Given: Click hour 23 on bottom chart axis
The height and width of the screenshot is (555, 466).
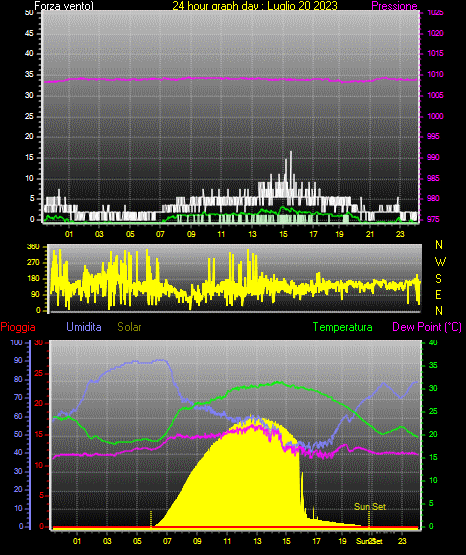Looking at the screenshot, I should coord(402,541).
